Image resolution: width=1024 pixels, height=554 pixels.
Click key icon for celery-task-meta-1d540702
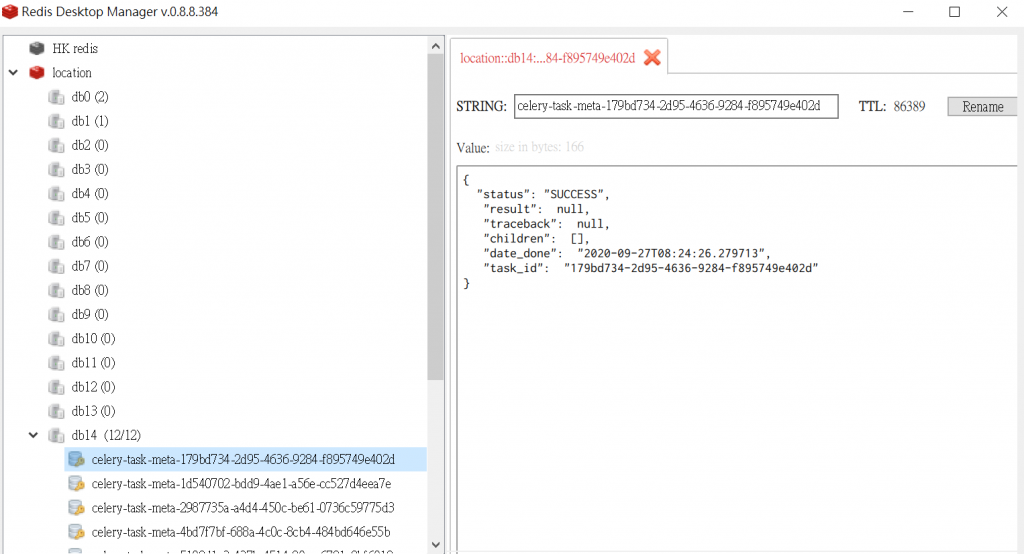click(76, 483)
